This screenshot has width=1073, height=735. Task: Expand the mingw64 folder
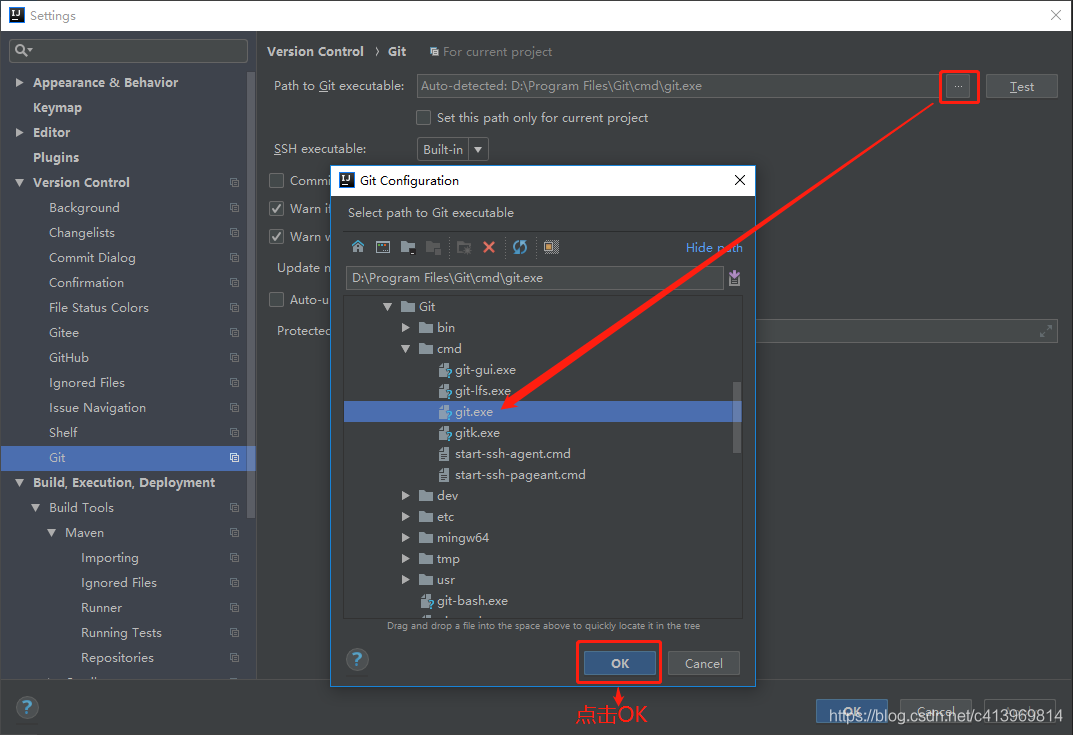pyautogui.click(x=406, y=538)
